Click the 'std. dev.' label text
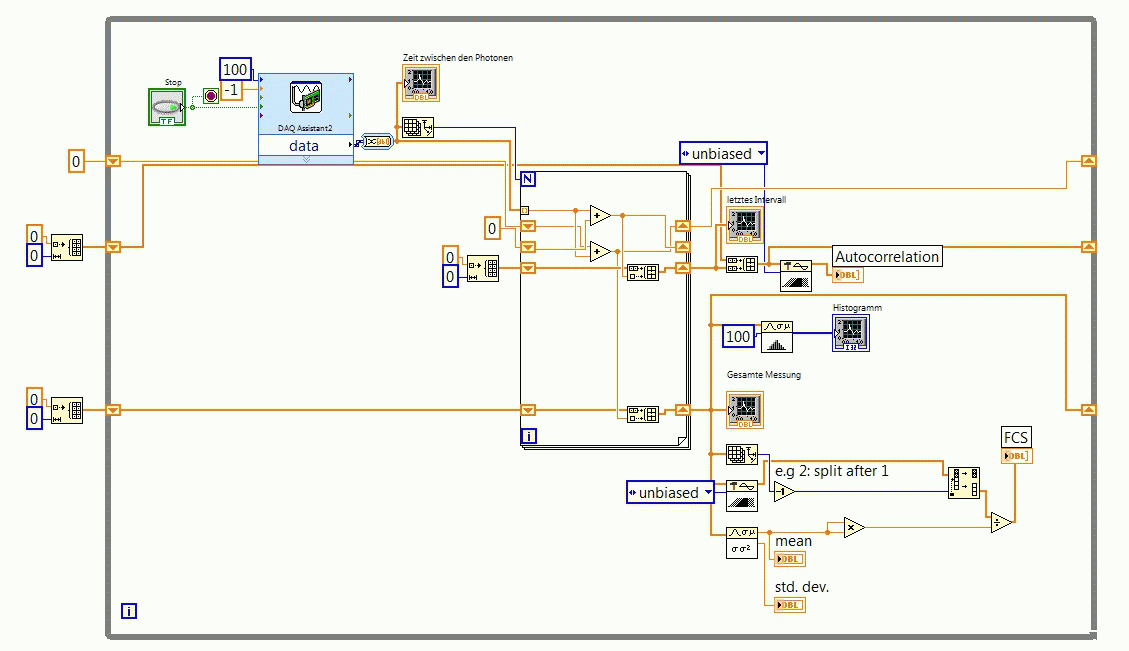 (x=802, y=587)
